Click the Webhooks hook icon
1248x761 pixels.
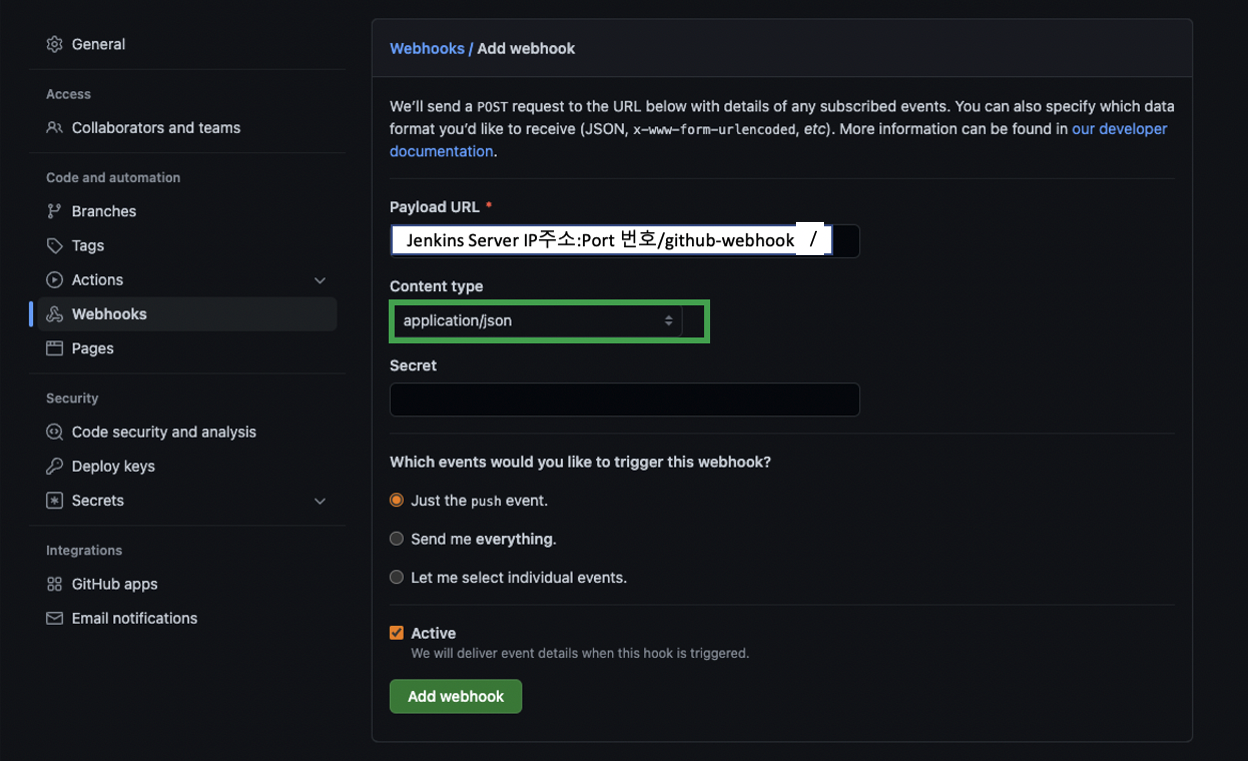coord(54,314)
